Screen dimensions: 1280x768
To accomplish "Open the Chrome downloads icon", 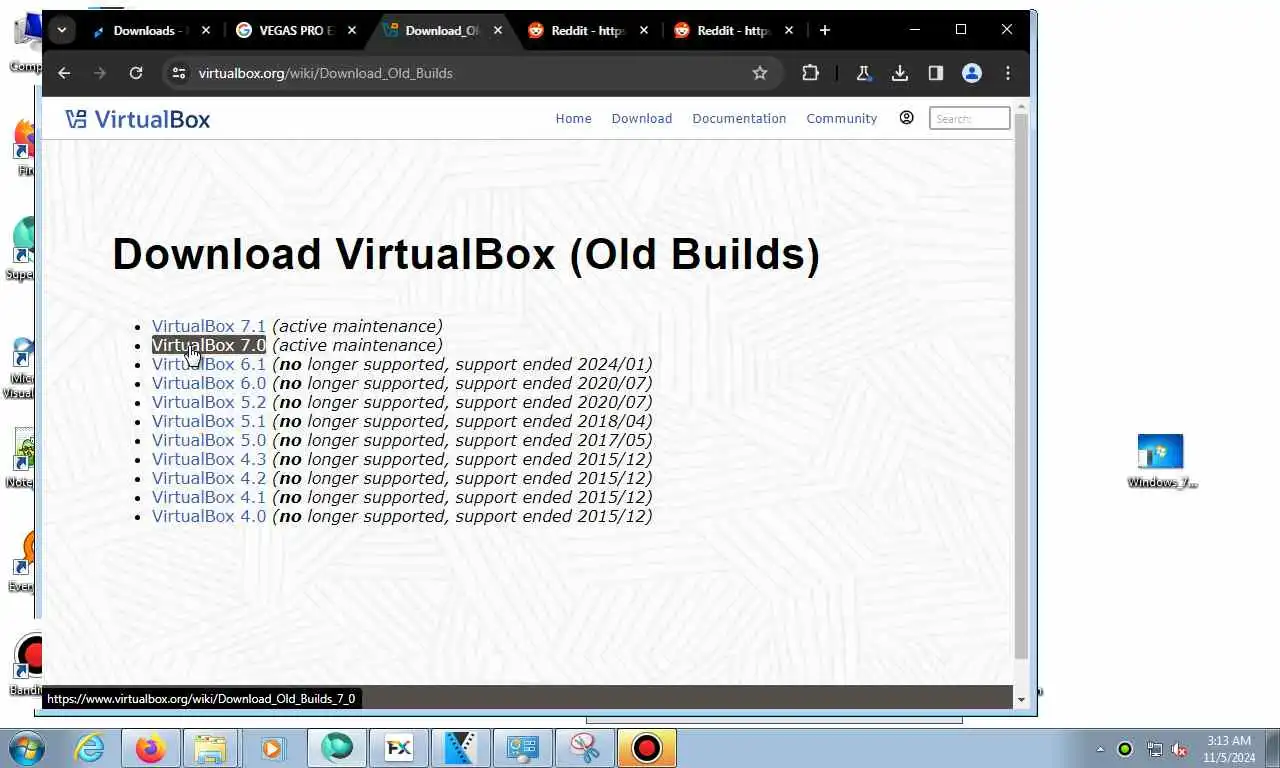I will (899, 73).
